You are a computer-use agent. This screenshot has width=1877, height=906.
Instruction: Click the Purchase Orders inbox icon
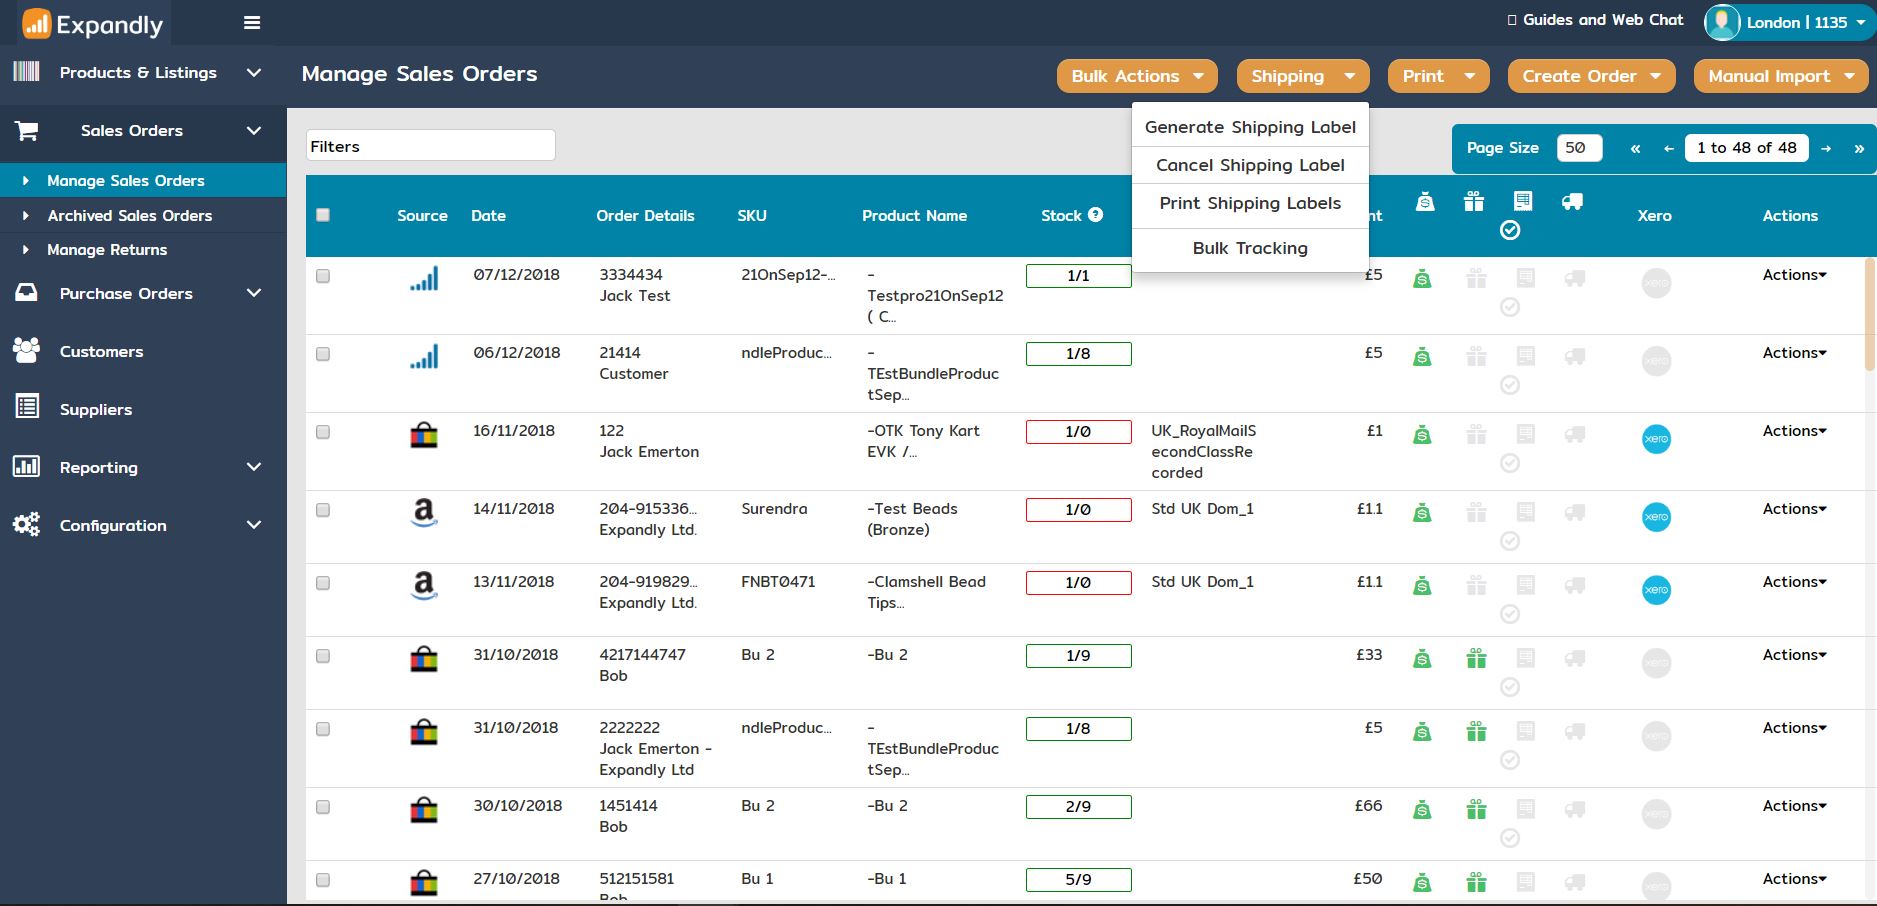tap(27, 293)
